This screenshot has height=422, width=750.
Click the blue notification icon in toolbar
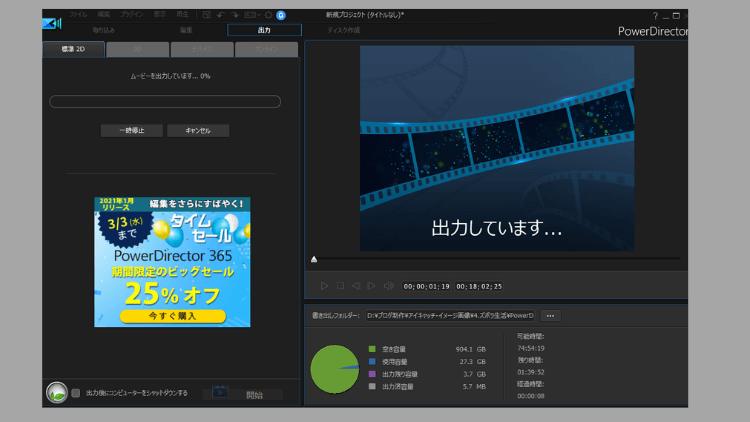[x=281, y=15]
